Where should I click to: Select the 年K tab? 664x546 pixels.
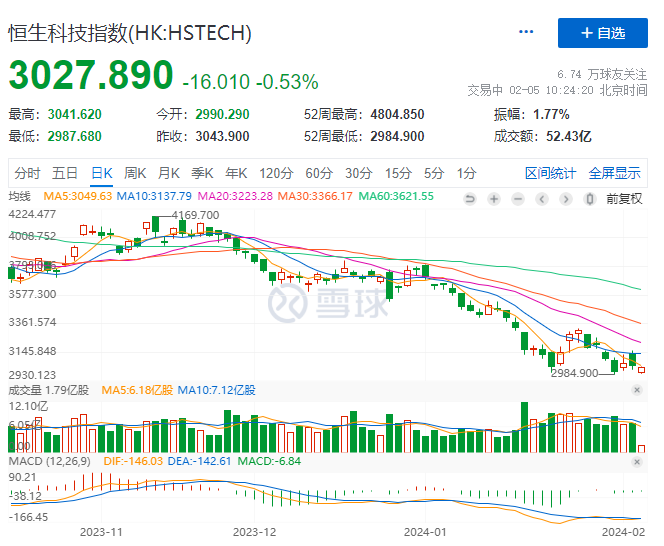[x=236, y=173]
